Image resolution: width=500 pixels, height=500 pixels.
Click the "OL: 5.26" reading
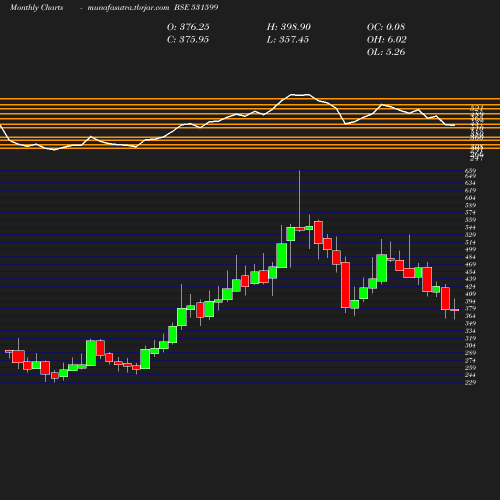point(386,52)
